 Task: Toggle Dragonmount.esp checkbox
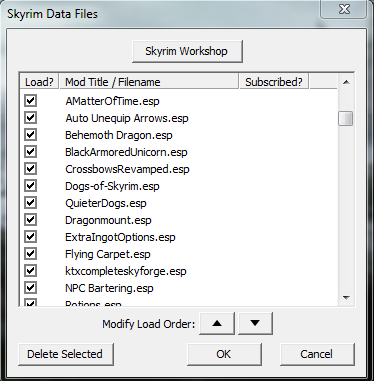(x=30, y=220)
